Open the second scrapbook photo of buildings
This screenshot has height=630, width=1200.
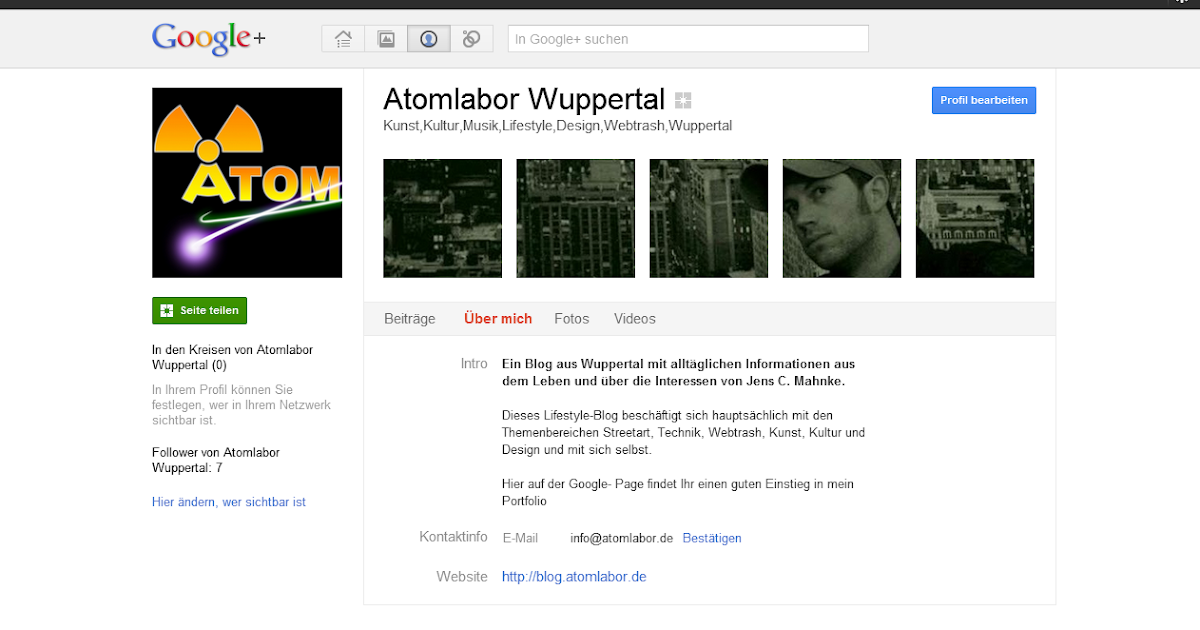pyautogui.click(x=576, y=218)
